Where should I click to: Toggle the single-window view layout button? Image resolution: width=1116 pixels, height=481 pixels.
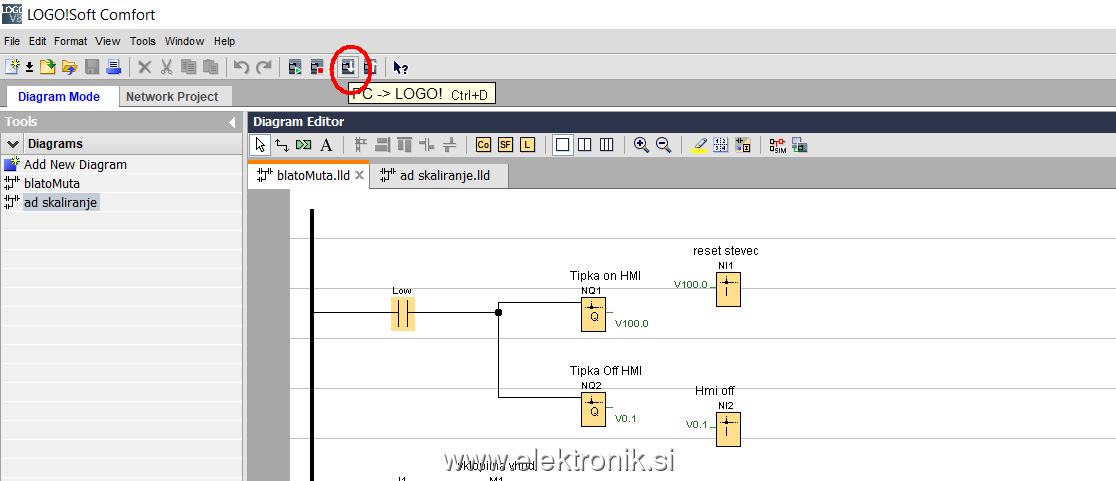pos(562,145)
